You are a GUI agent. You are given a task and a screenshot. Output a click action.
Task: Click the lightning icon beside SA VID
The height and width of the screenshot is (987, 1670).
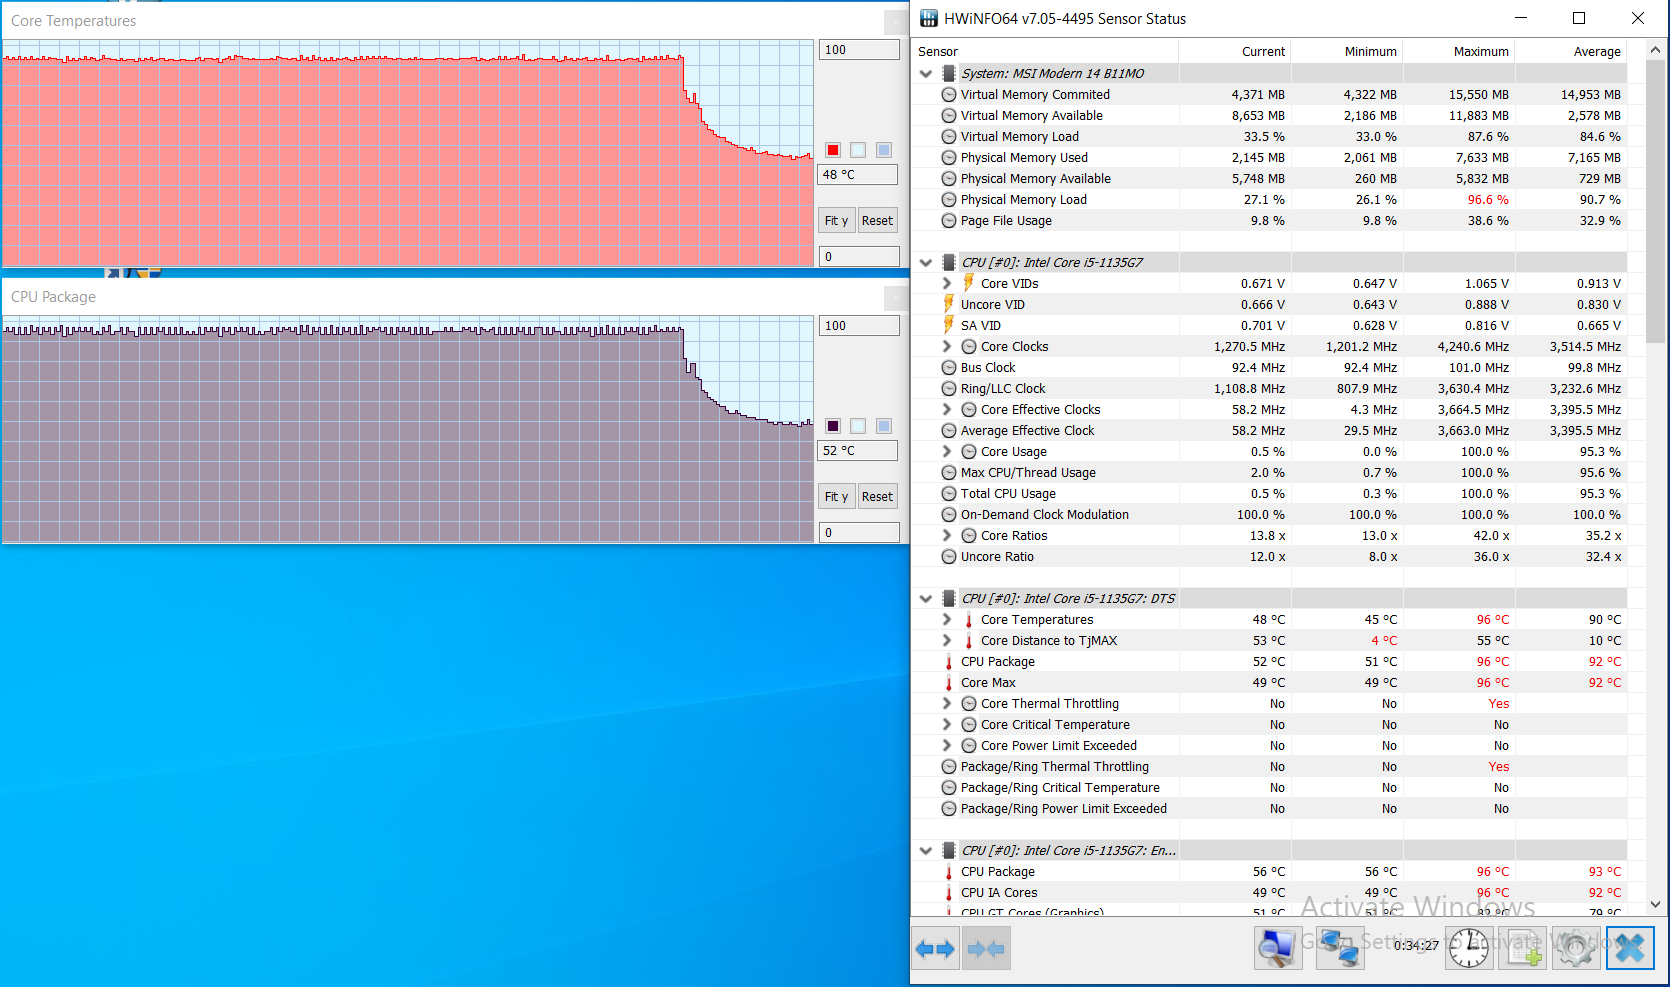[x=948, y=325]
